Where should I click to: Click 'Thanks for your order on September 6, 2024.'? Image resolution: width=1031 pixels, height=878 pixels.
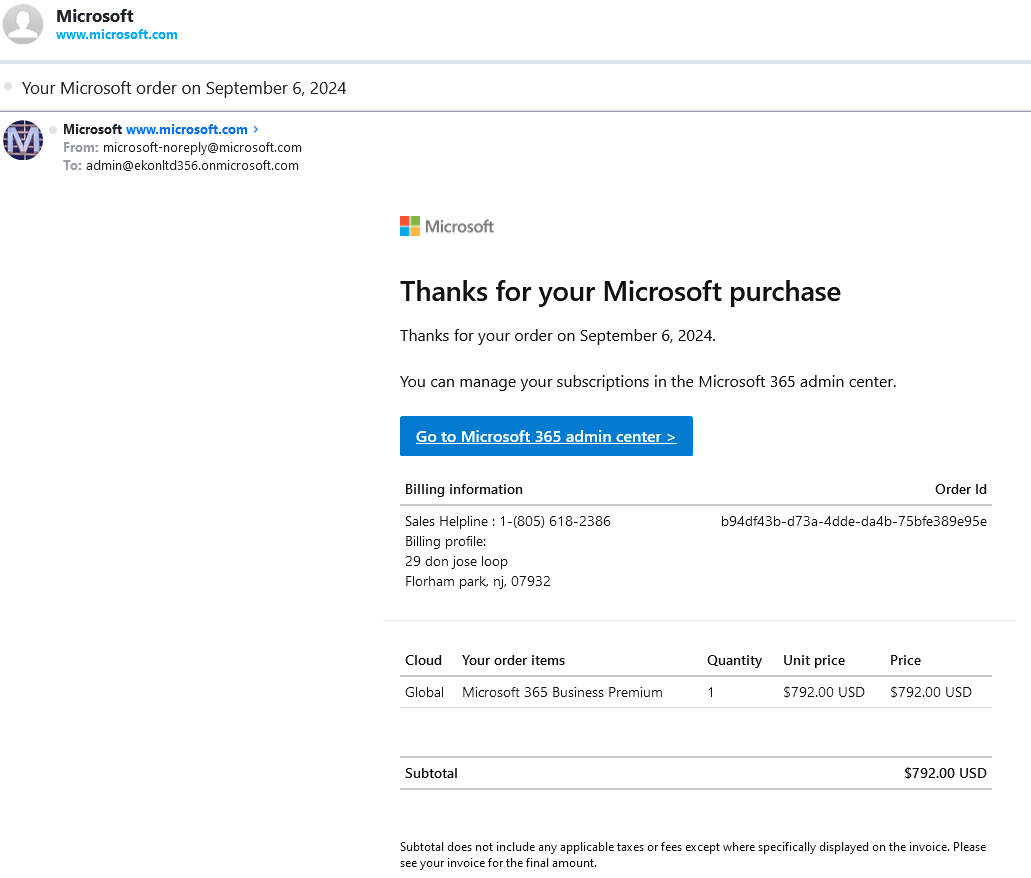point(558,335)
